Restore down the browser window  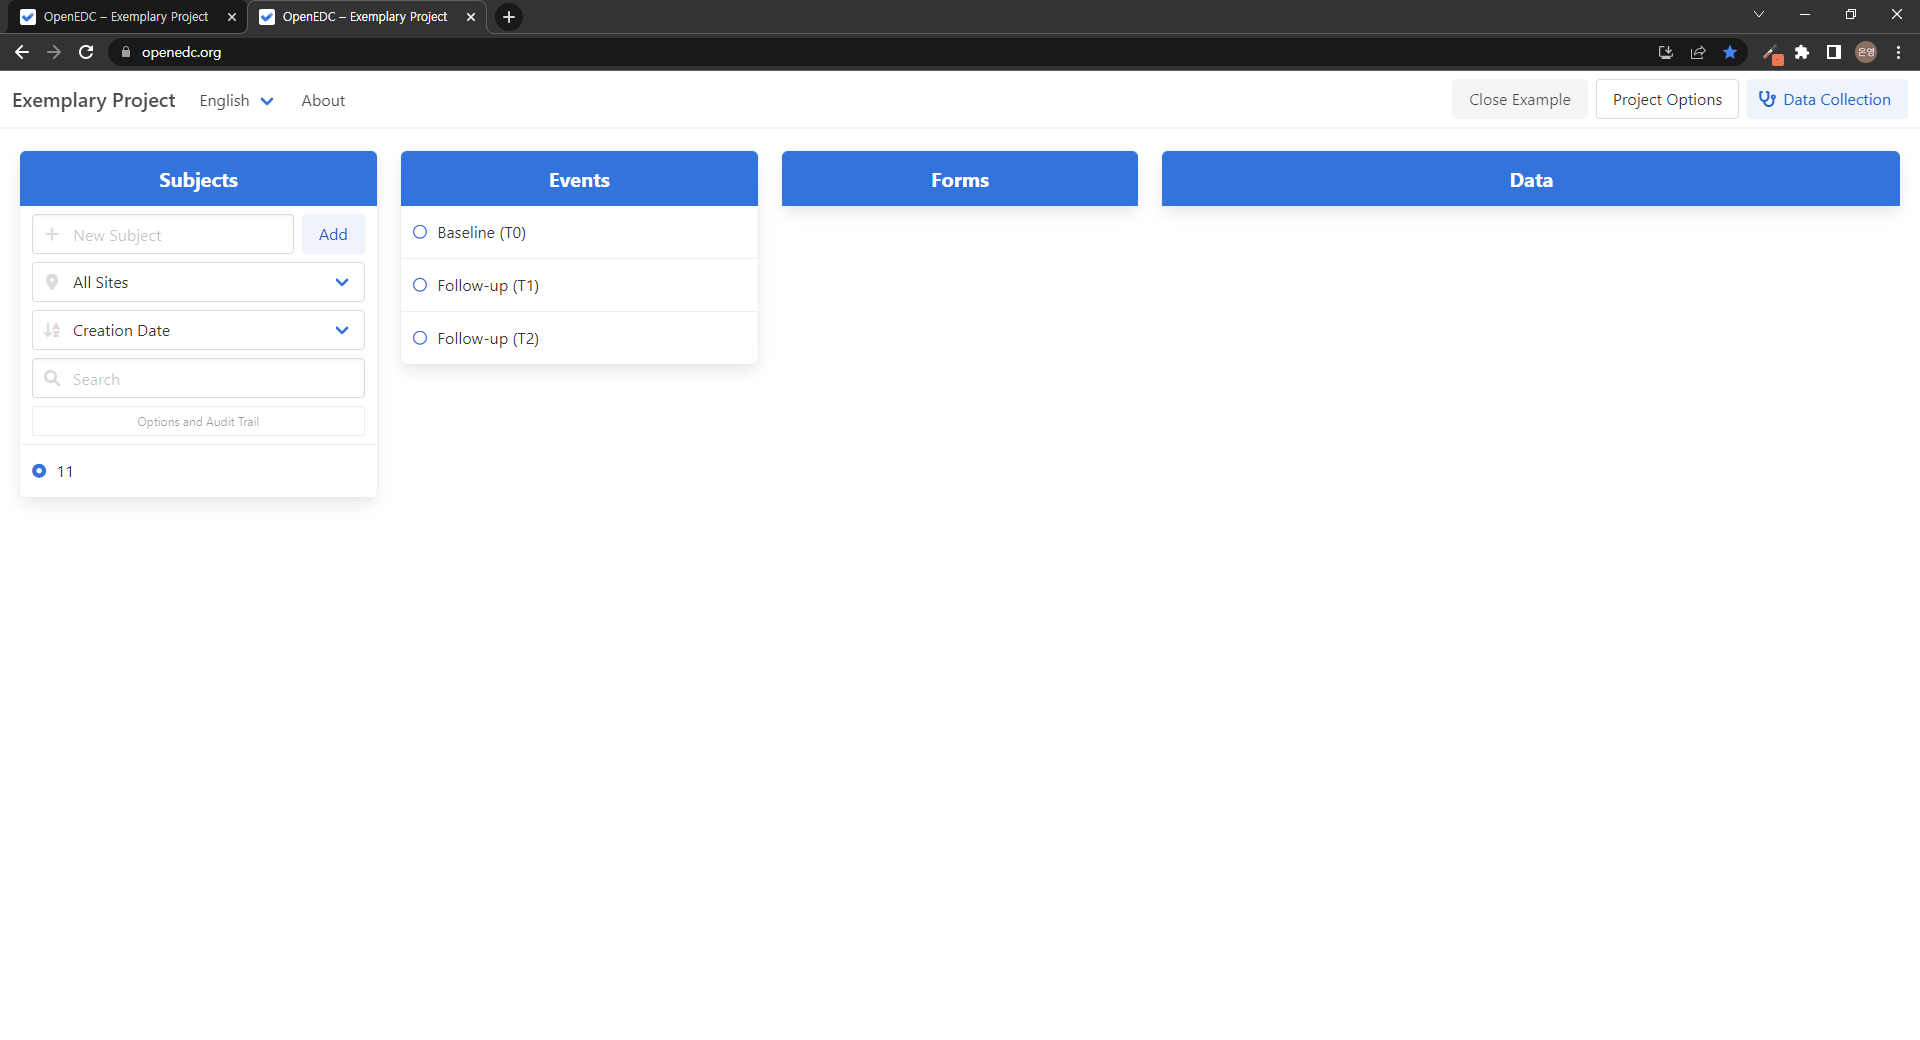click(1851, 14)
